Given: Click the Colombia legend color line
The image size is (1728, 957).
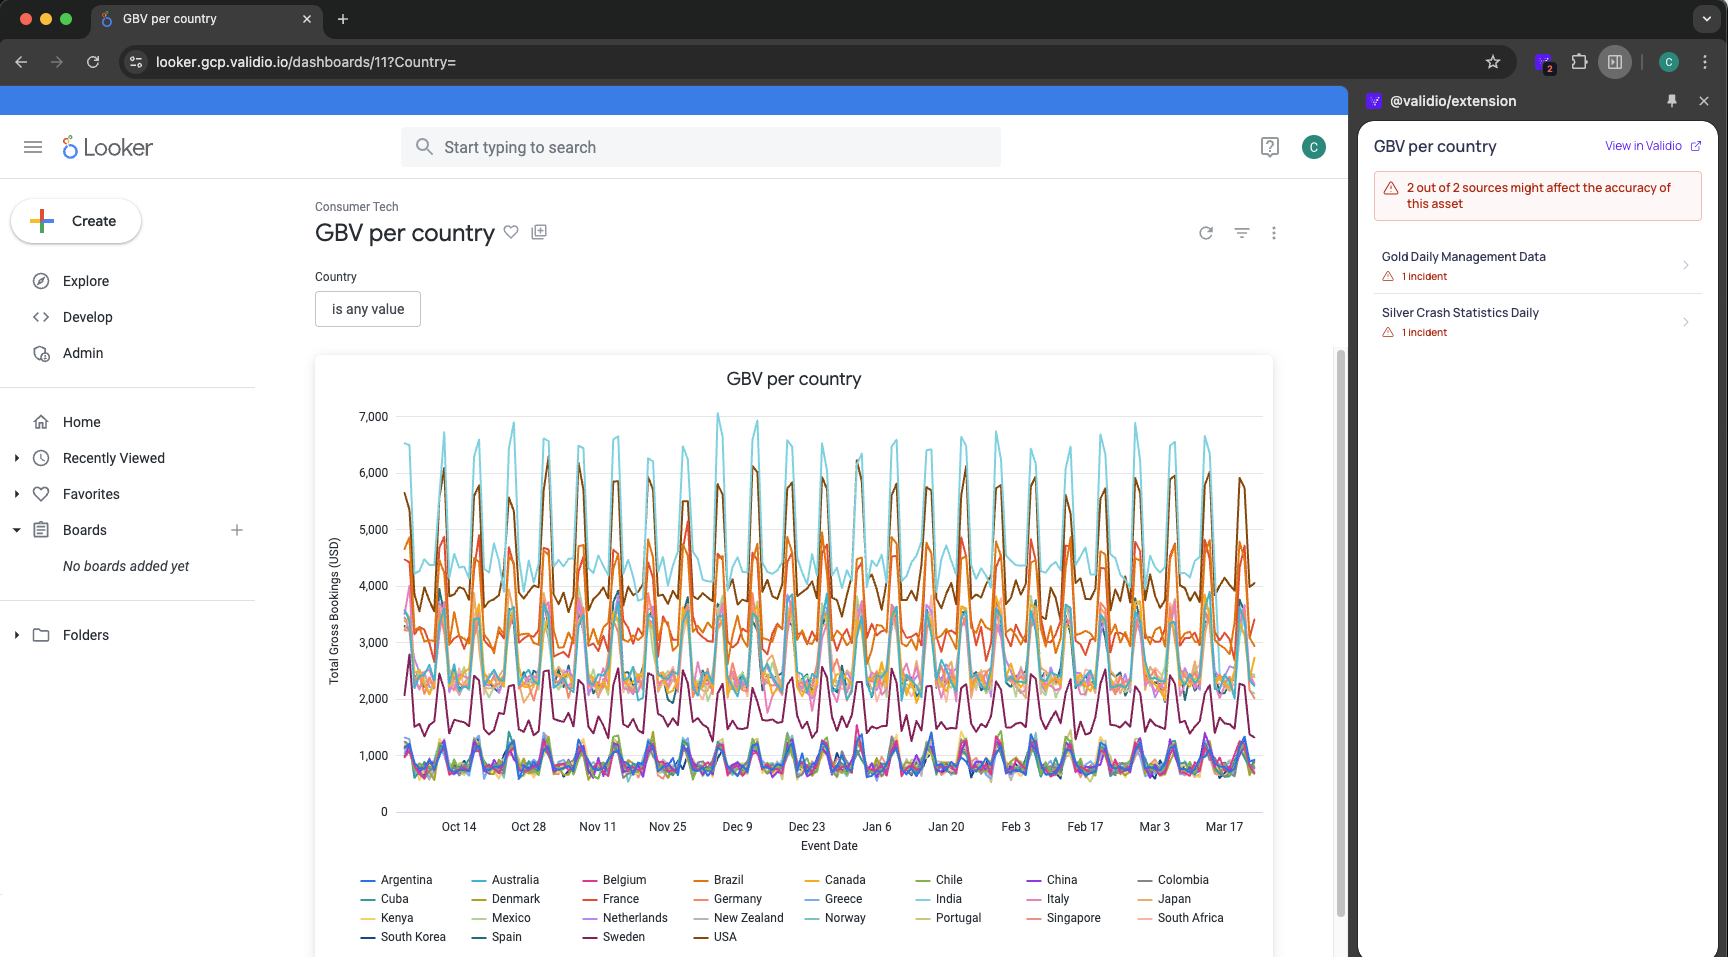Looking at the screenshot, I should click(x=1145, y=880).
